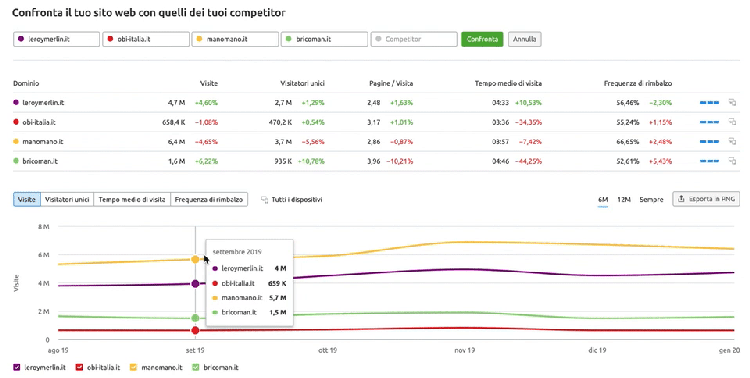Click the green bricoman.it data point on chart

pyautogui.click(x=195, y=318)
